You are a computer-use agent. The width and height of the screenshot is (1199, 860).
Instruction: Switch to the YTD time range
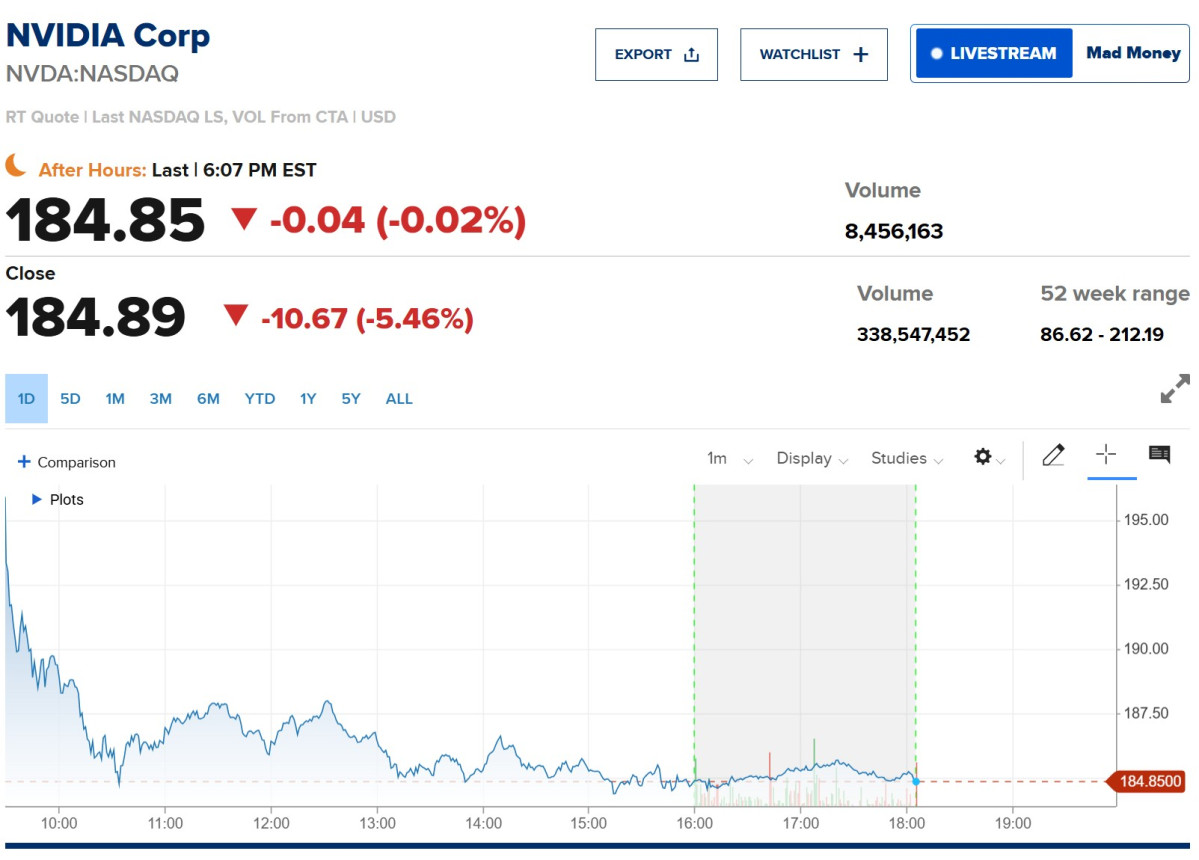[260, 398]
